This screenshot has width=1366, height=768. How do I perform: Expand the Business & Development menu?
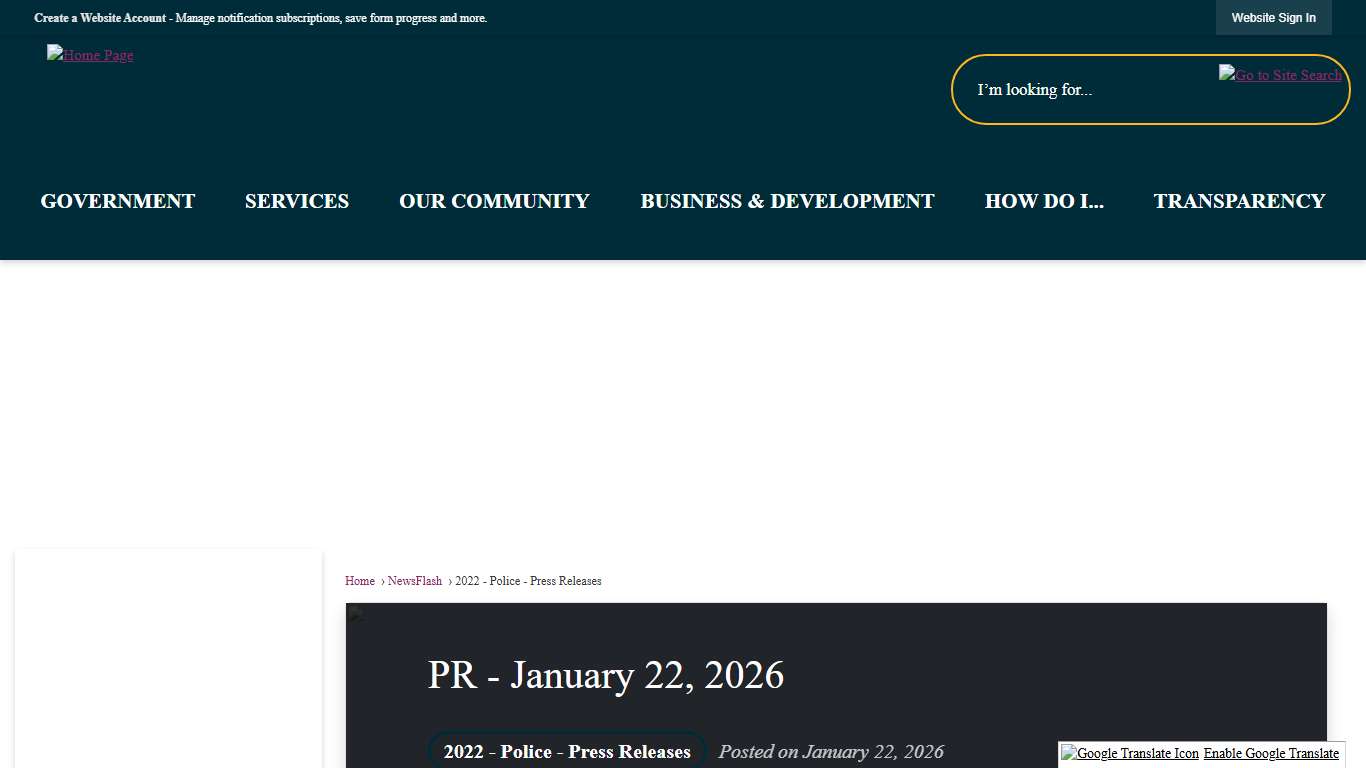787,201
